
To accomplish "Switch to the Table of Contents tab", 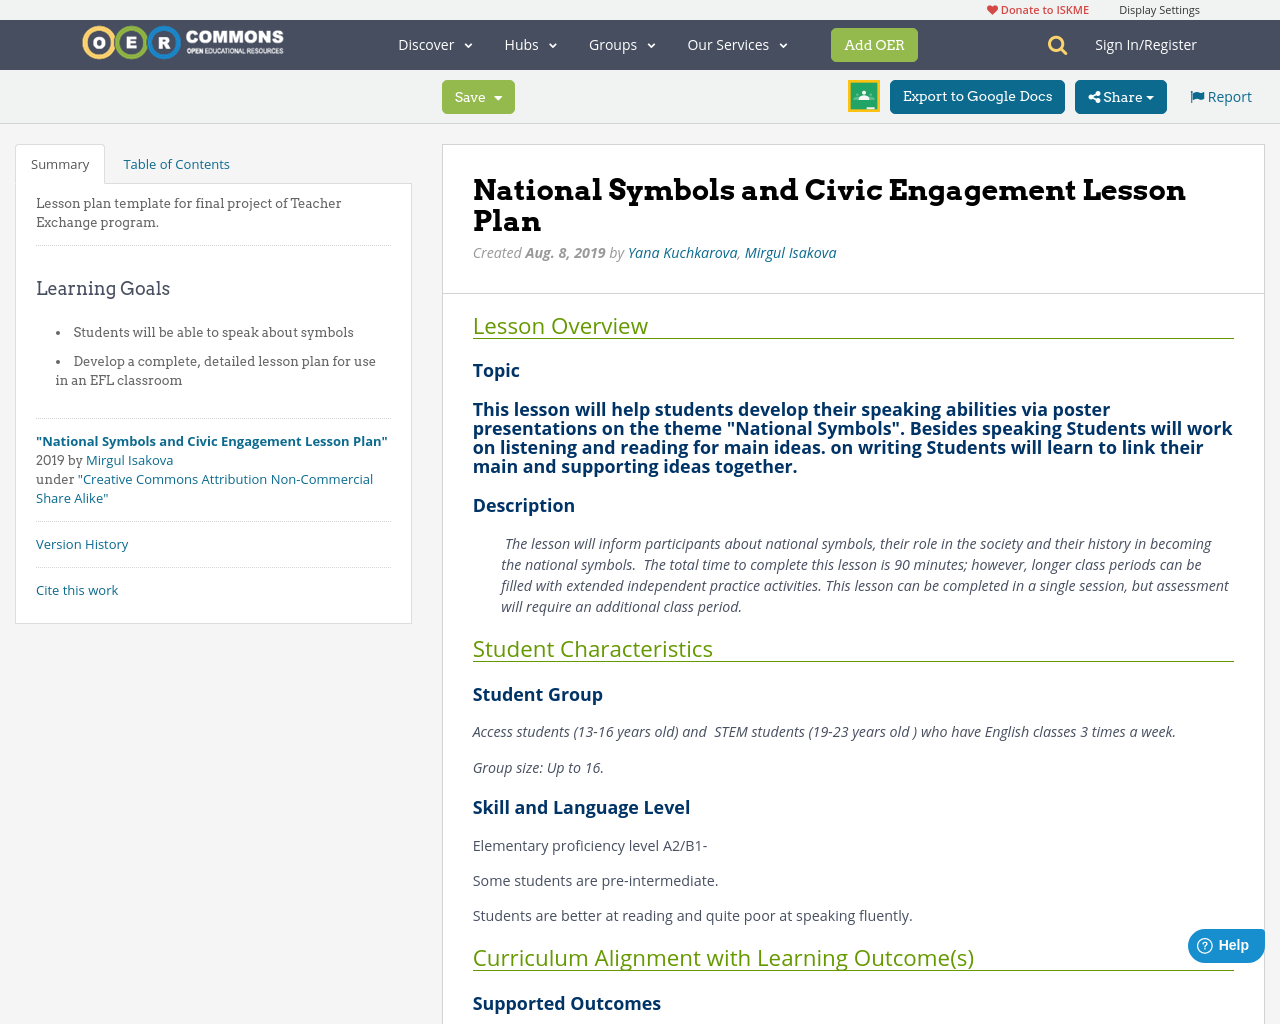I will [x=176, y=162].
